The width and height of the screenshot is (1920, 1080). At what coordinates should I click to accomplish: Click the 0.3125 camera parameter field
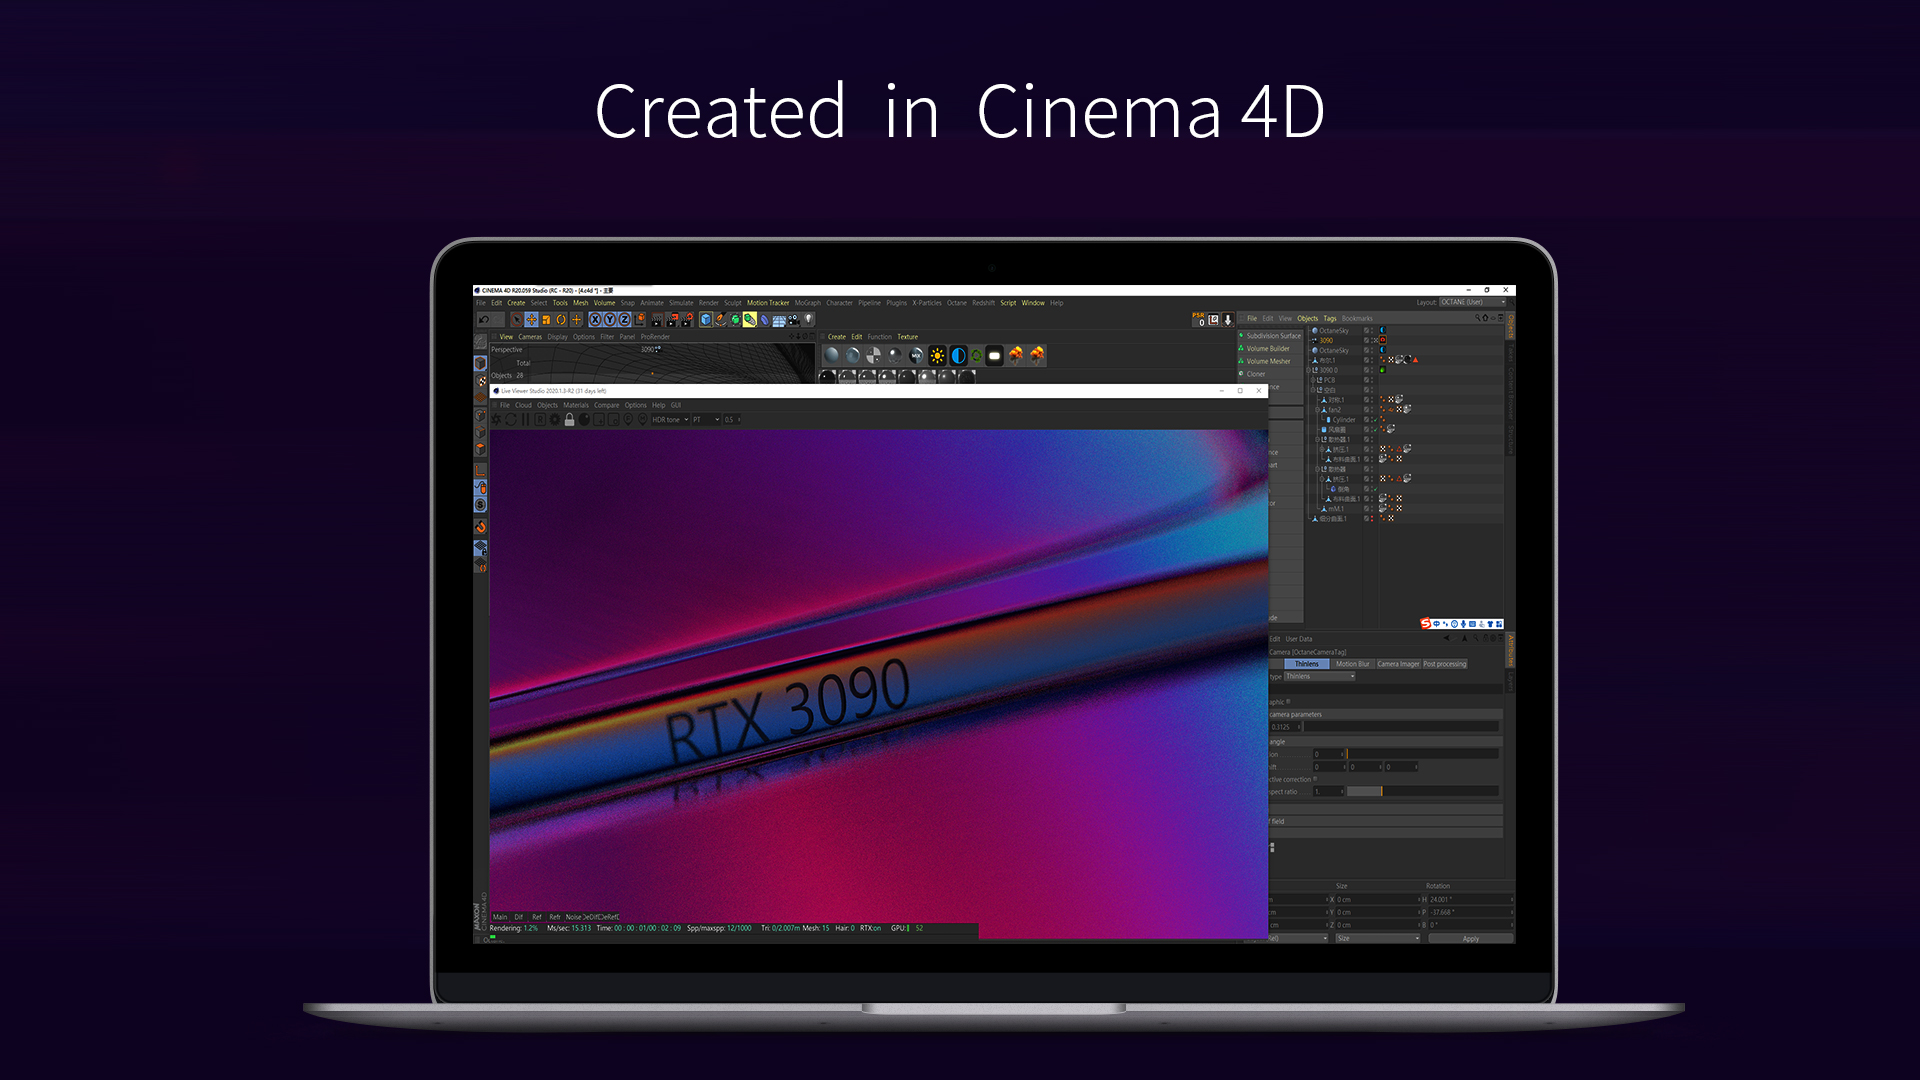(1285, 727)
